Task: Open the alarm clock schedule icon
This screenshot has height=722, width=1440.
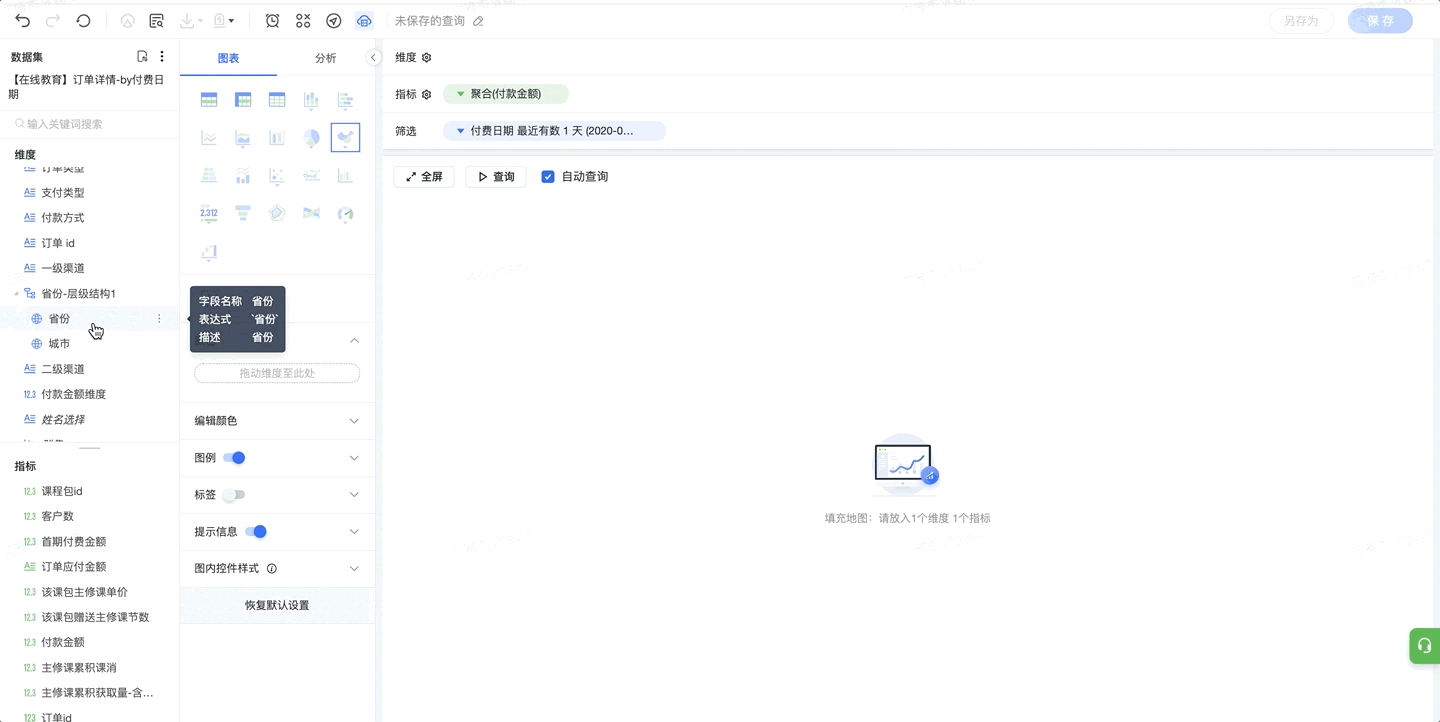Action: pos(272,21)
